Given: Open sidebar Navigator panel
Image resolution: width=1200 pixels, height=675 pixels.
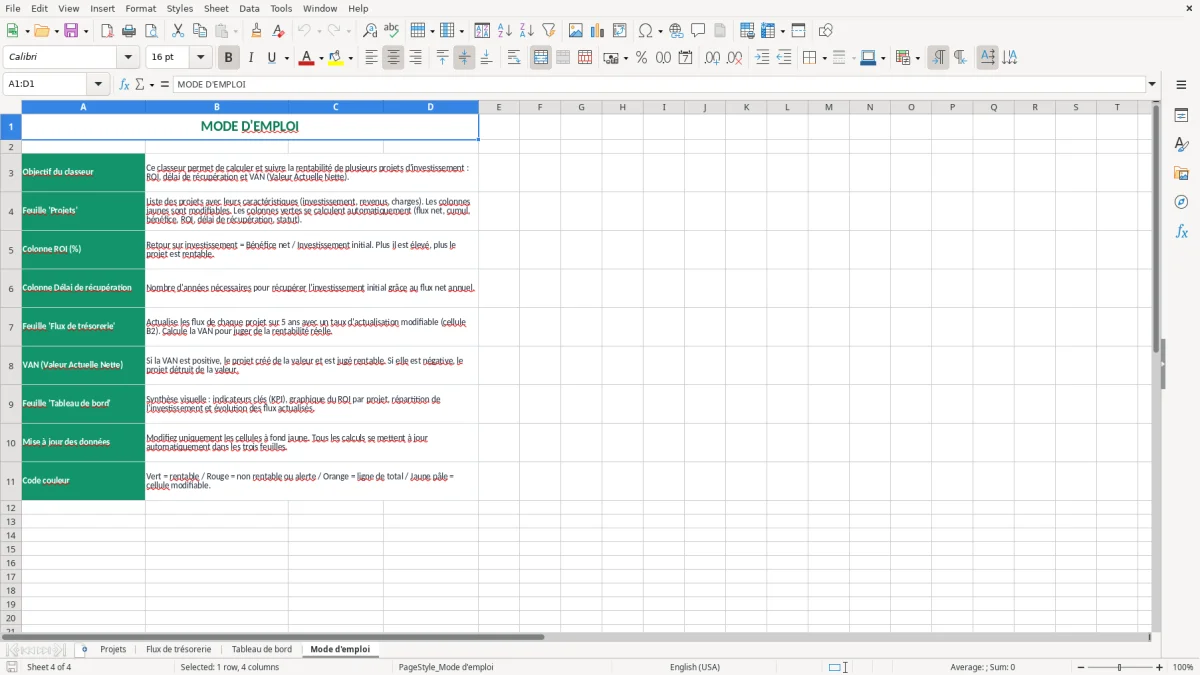Looking at the screenshot, I should [x=1181, y=202].
